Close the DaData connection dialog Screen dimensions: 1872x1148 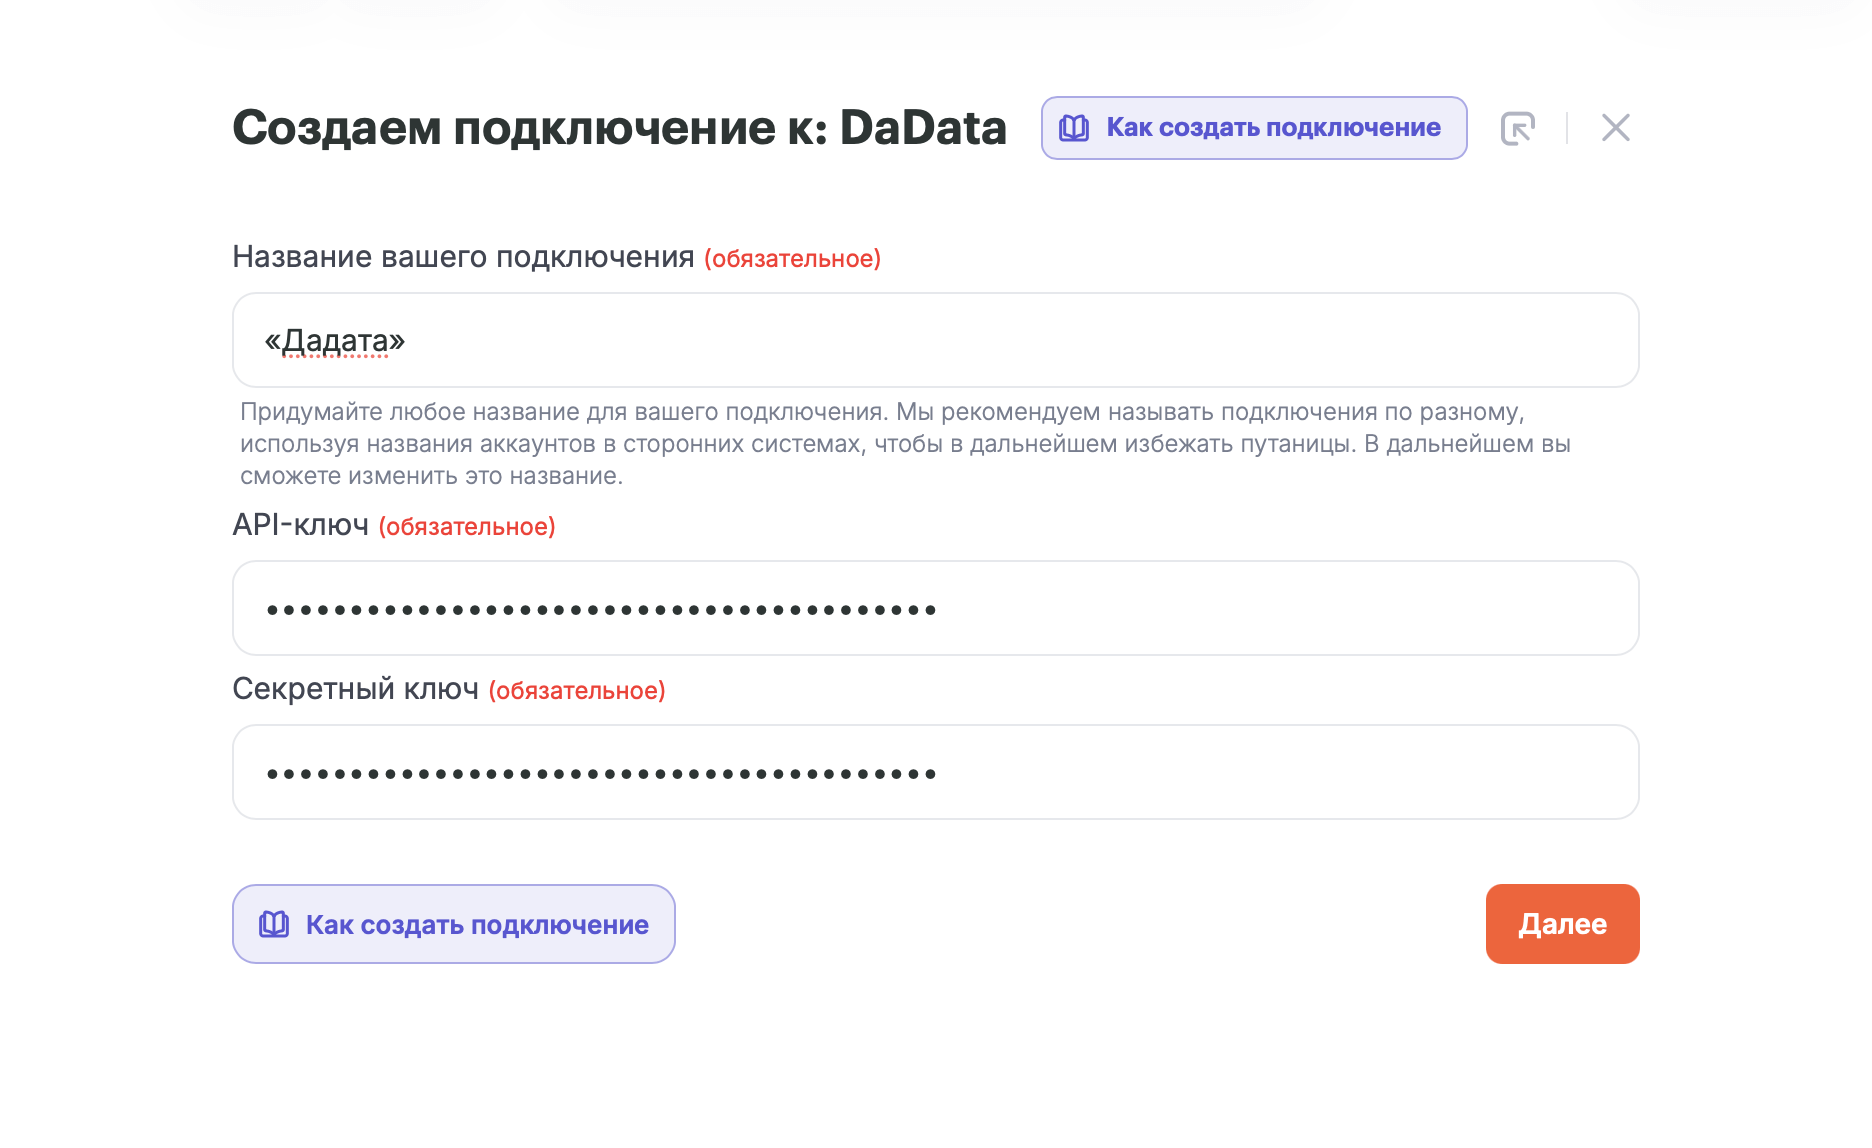coord(1615,128)
